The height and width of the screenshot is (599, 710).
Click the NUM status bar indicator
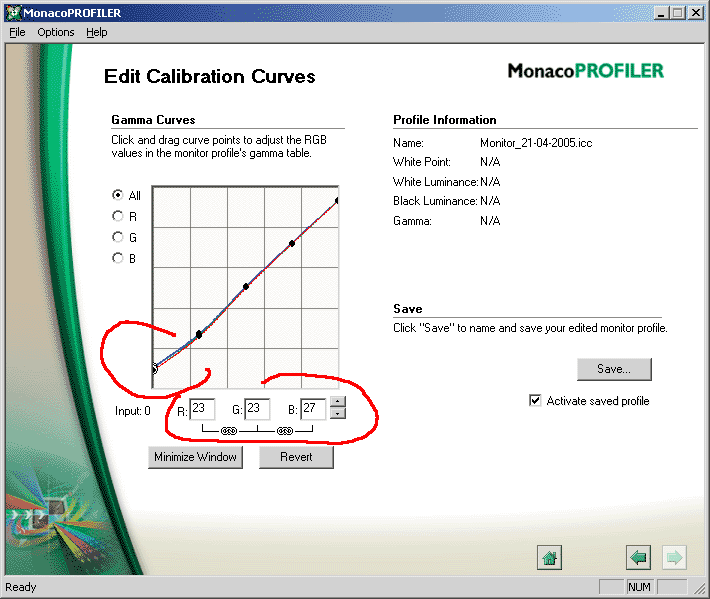coord(639,587)
